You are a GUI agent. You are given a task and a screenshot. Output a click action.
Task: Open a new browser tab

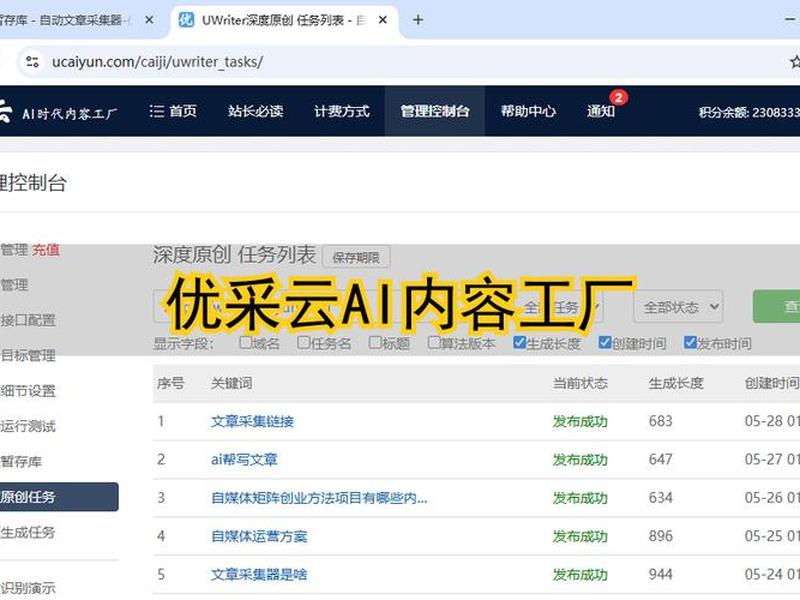pyautogui.click(x=418, y=20)
